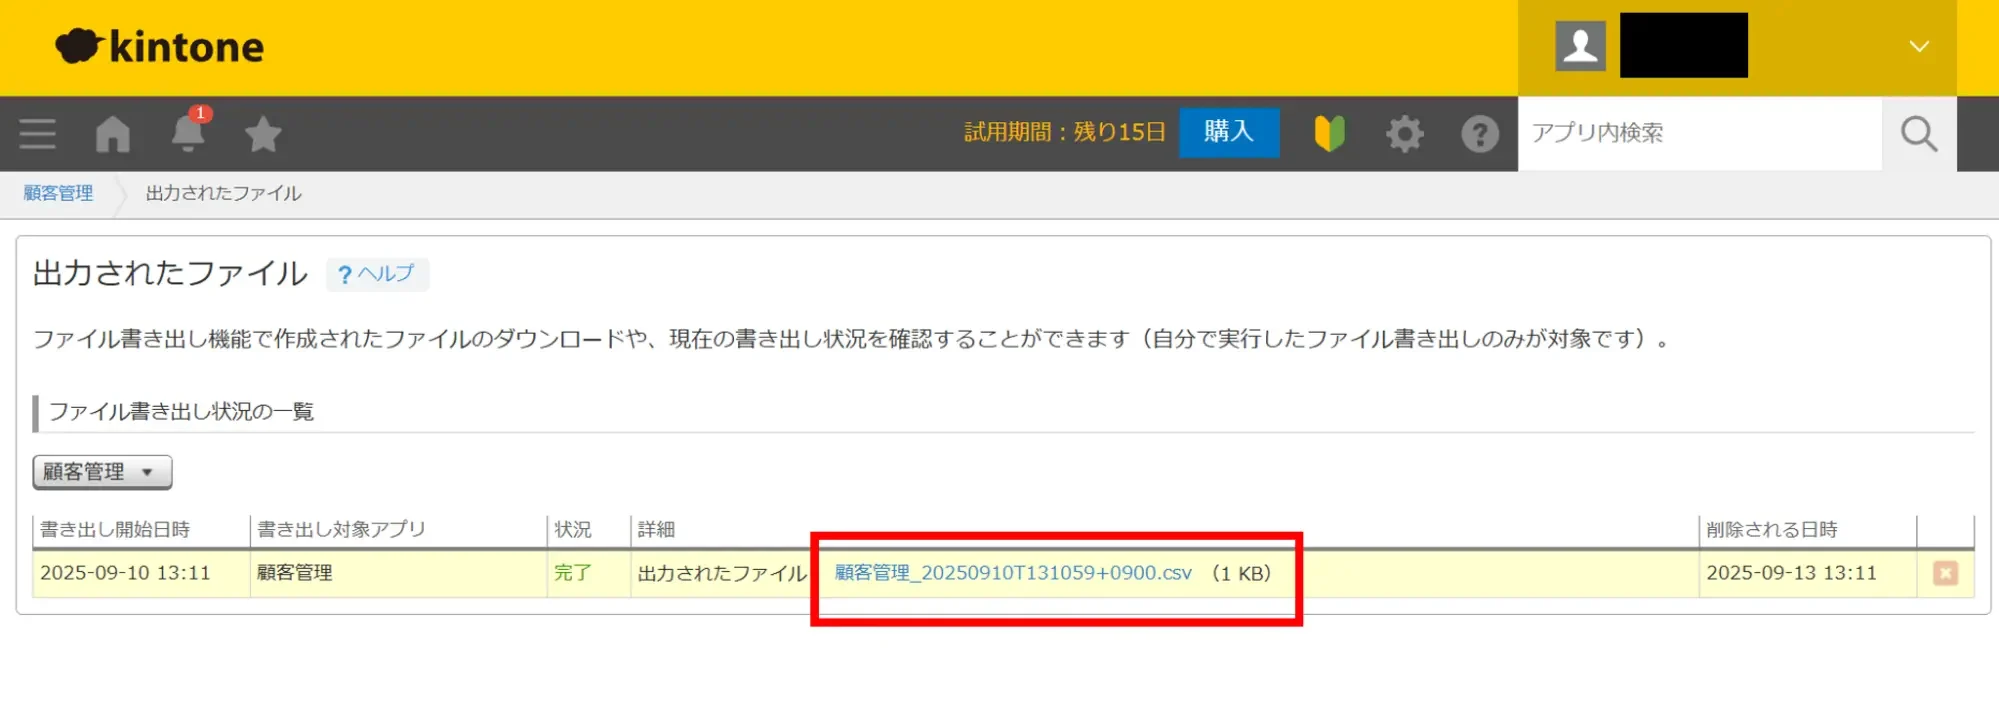The image size is (1999, 702).
Task: Click the star bookmarks icon
Action: (263, 134)
